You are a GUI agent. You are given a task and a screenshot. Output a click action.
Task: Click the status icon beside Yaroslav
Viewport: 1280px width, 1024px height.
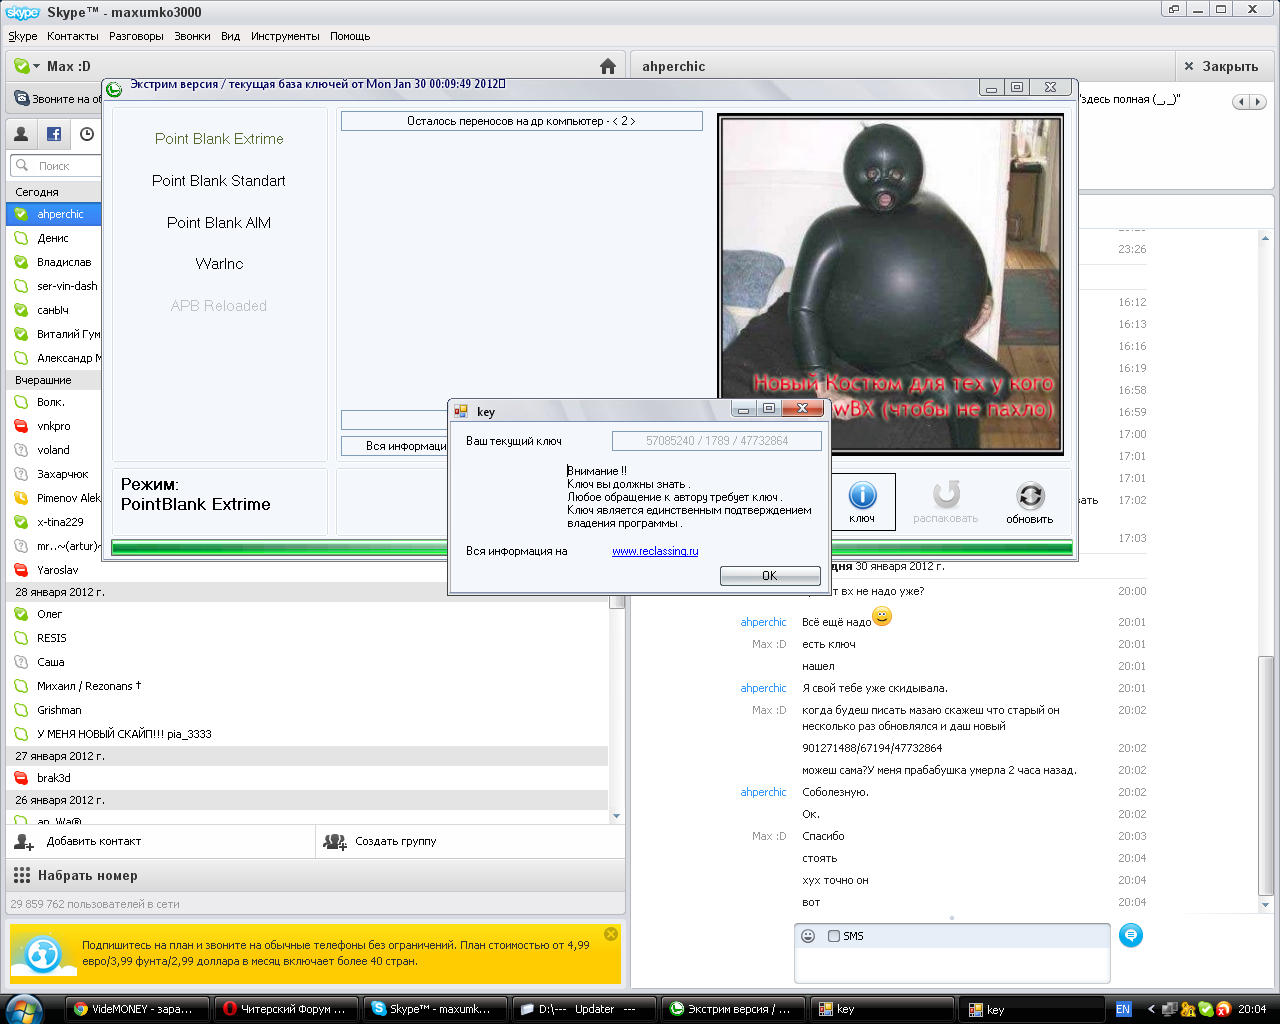click(x=21, y=570)
